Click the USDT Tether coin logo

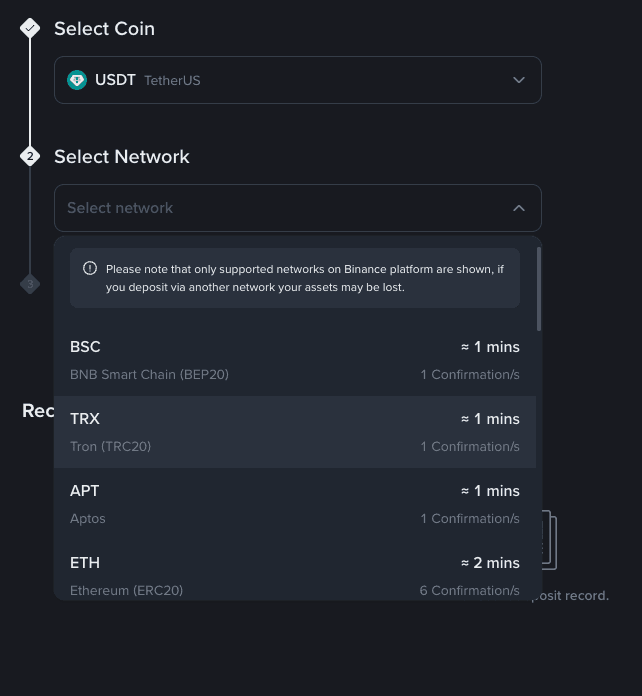pos(77,80)
